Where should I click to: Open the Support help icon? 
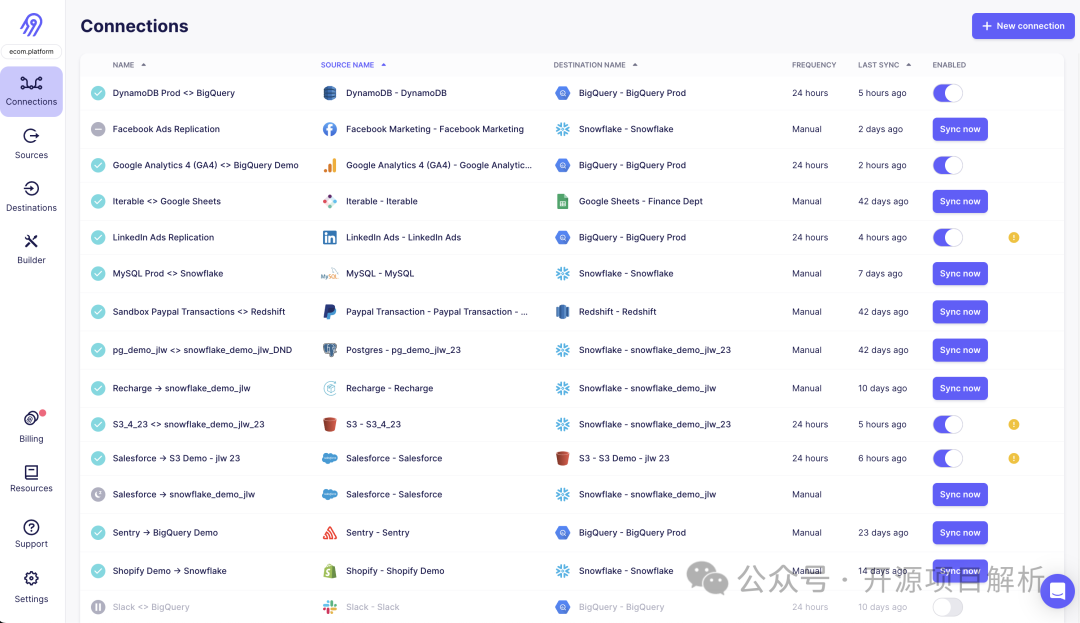[x=31, y=533]
